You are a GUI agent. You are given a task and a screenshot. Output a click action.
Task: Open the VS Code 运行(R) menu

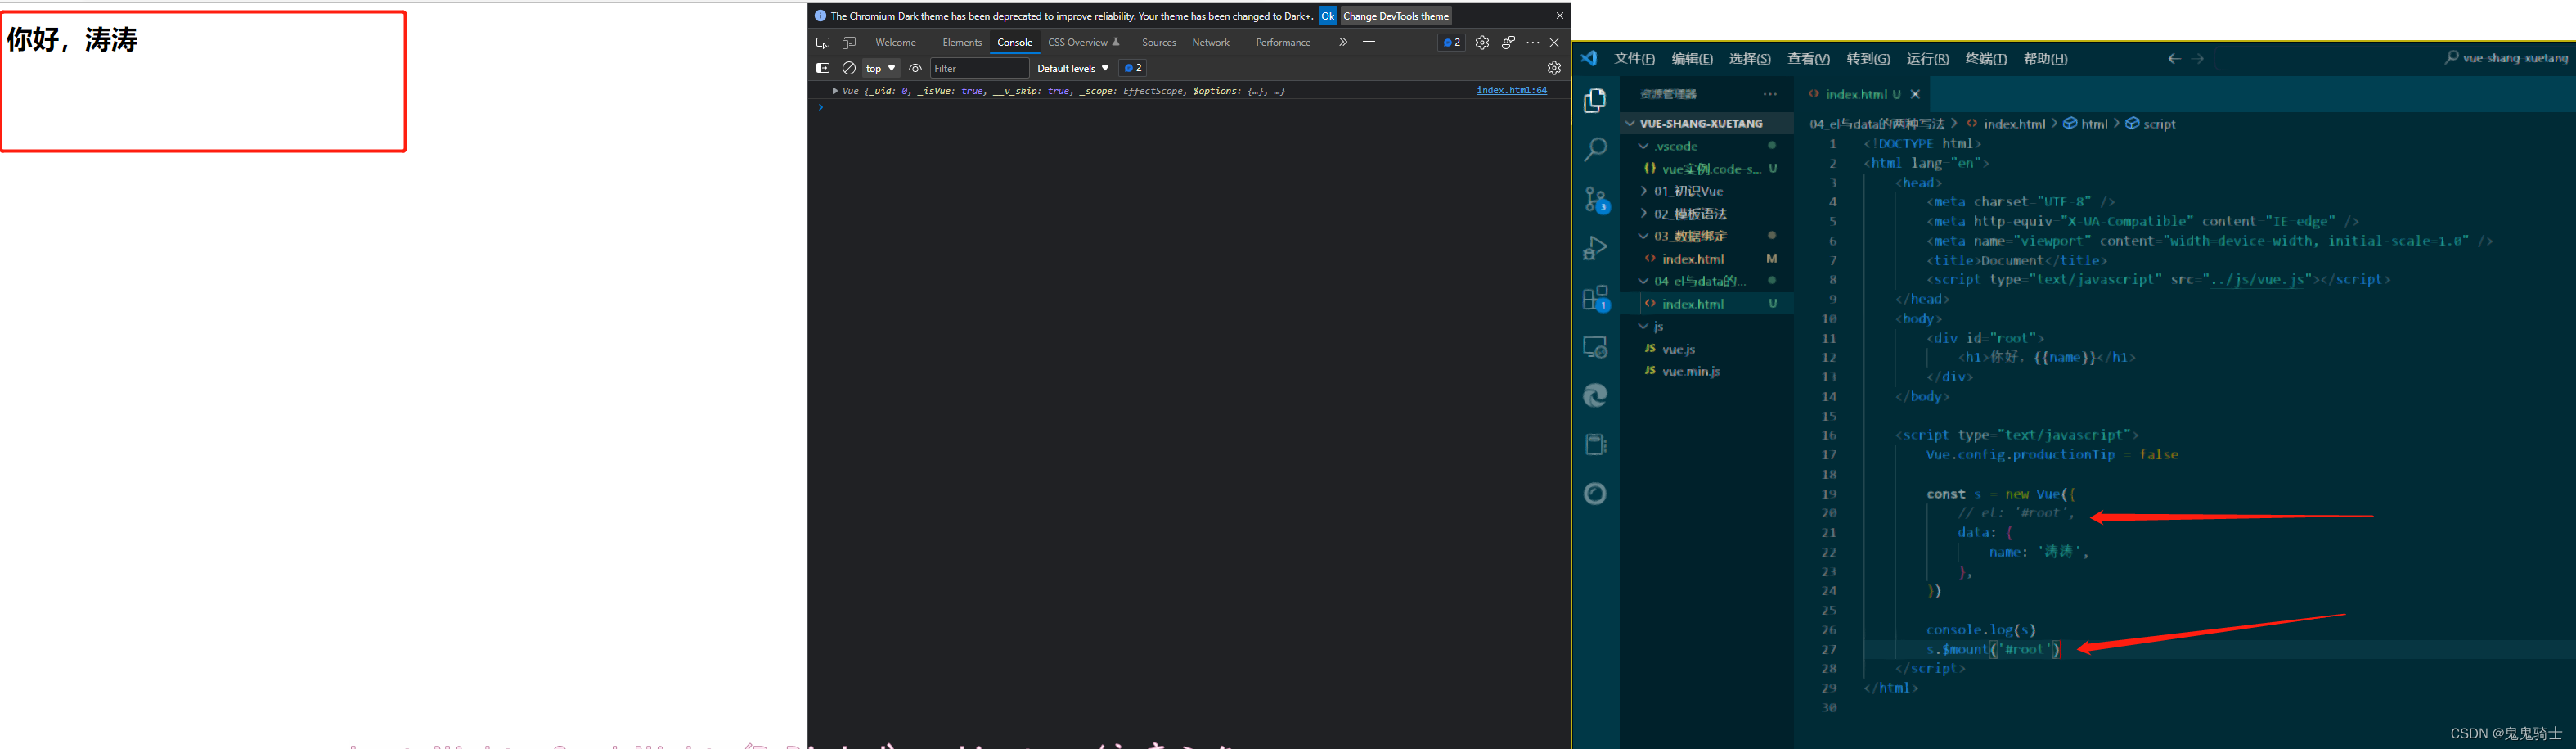[1927, 59]
